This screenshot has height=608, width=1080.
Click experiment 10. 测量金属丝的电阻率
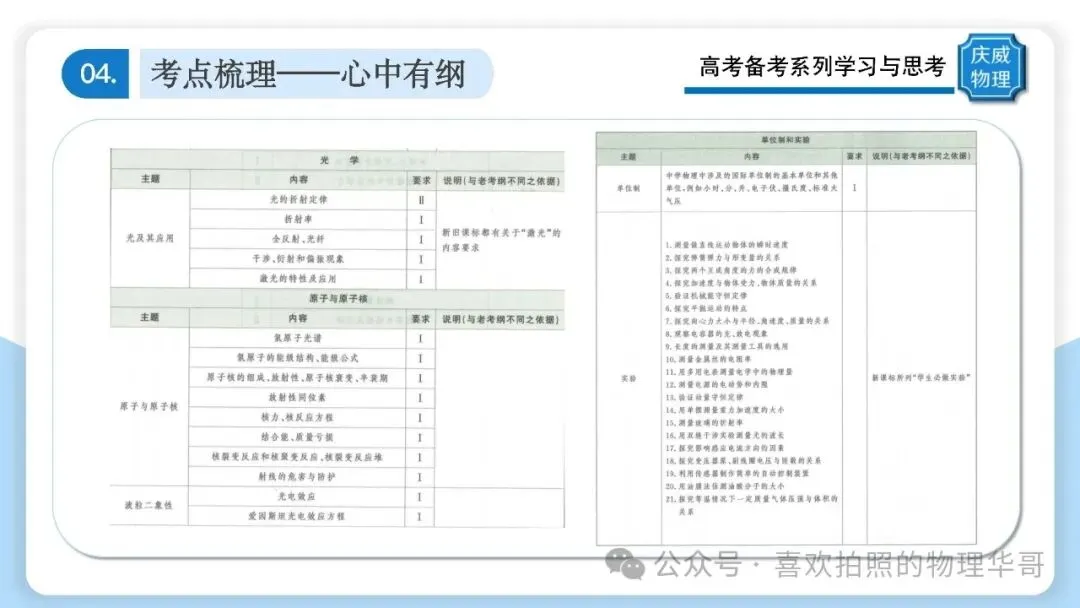pos(708,359)
